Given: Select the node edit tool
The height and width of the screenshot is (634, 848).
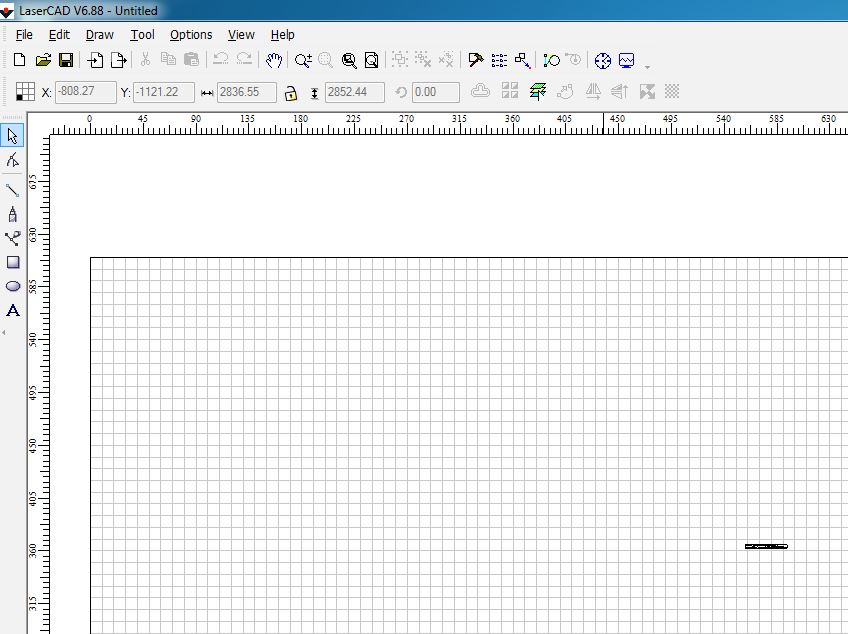Looking at the screenshot, I should tap(13, 160).
